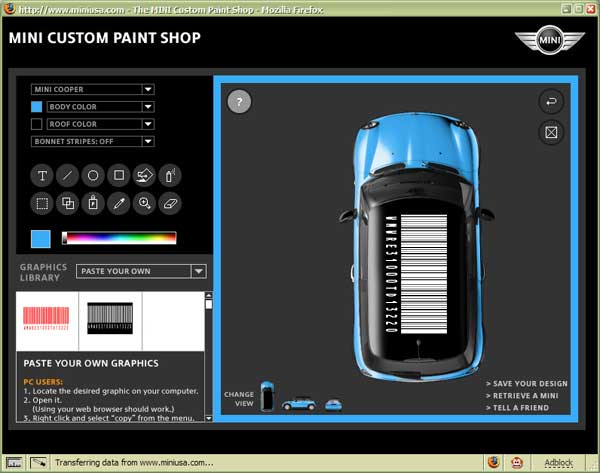Choose the Square shape tool
The image size is (600, 473).
coord(119,176)
